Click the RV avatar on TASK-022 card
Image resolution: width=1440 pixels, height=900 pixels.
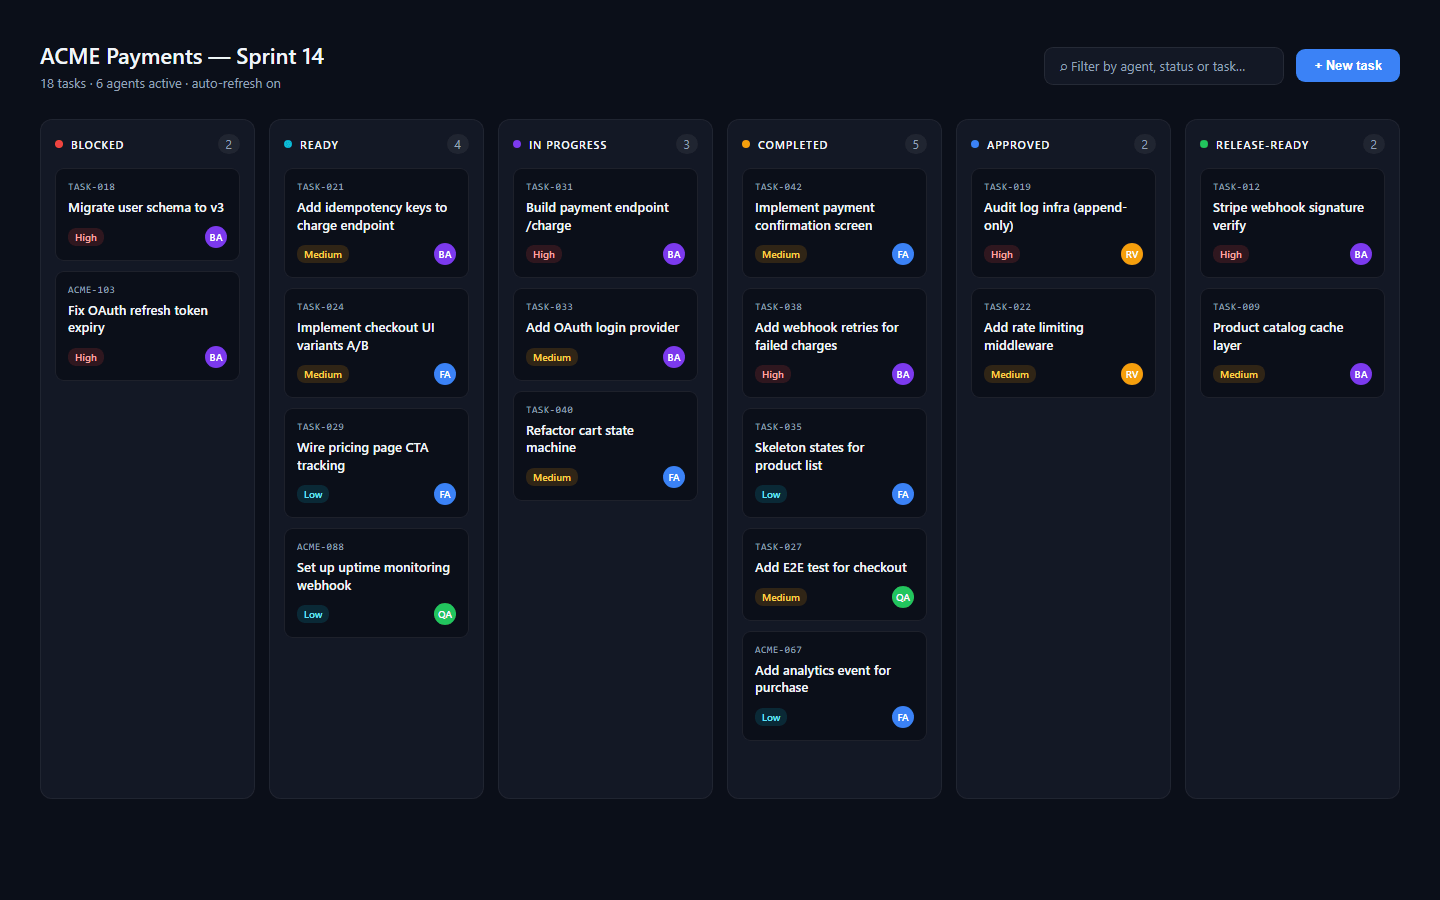click(x=1132, y=374)
